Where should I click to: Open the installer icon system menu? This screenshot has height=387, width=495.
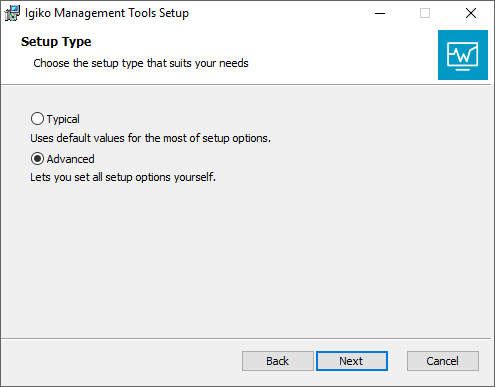click(12, 13)
